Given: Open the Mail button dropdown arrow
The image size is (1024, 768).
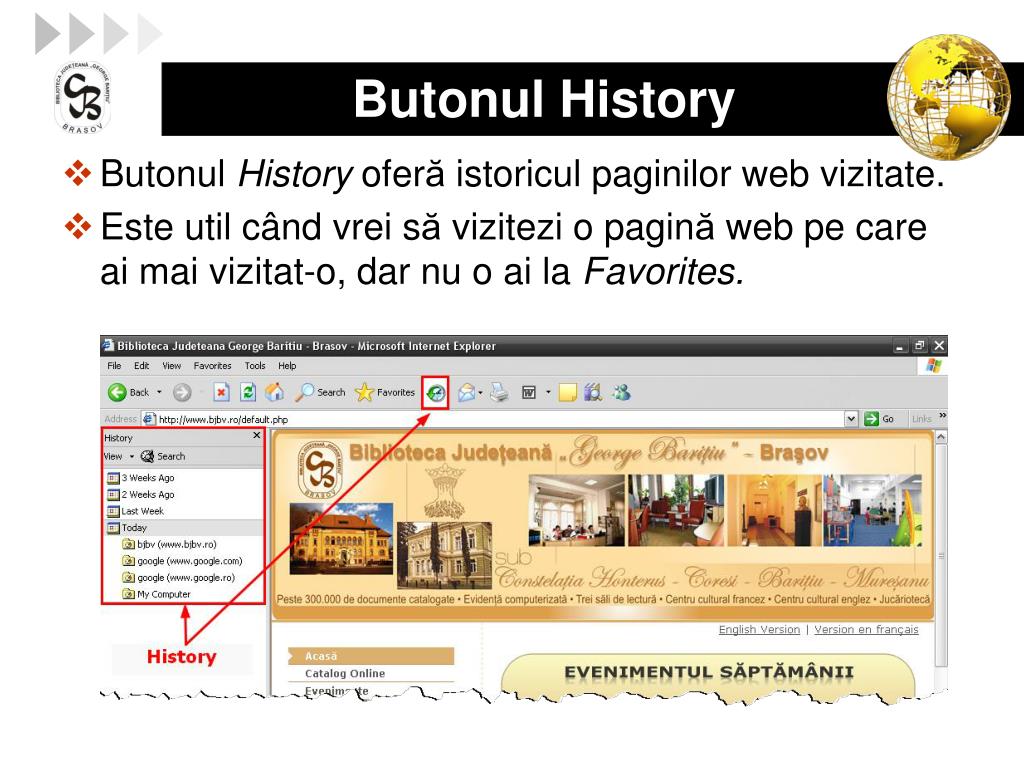Looking at the screenshot, I should click(480, 392).
